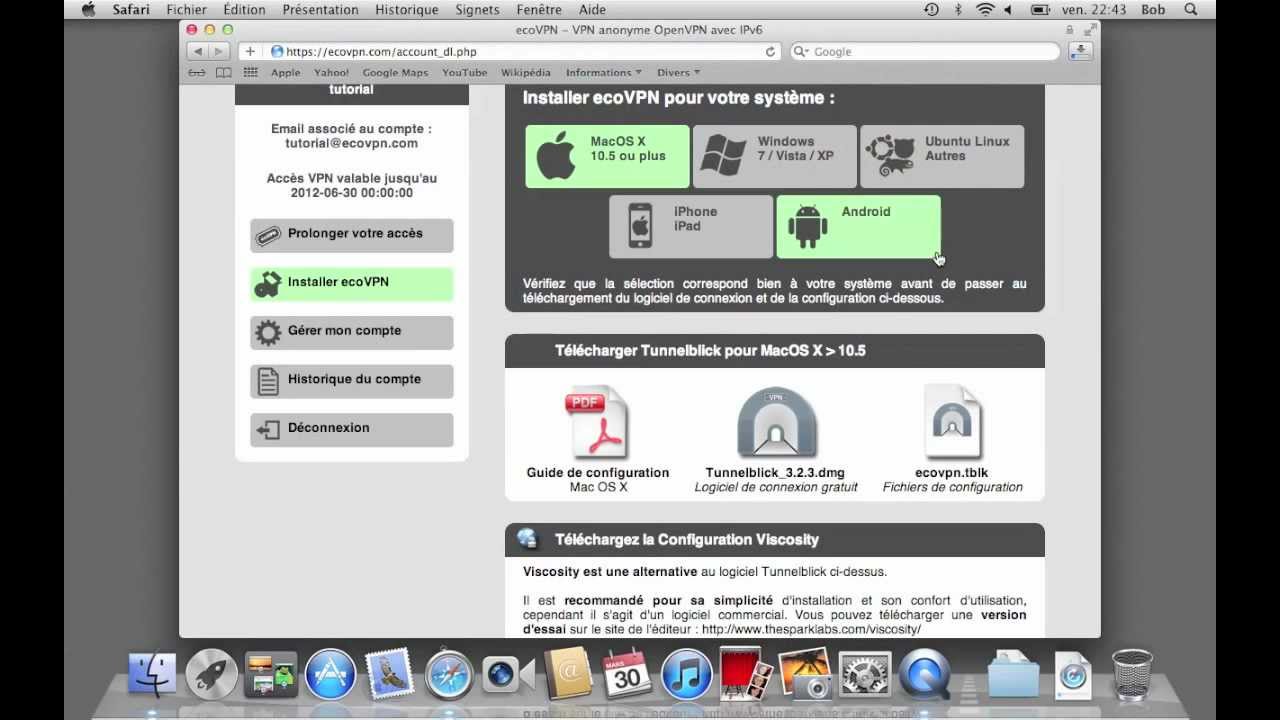This screenshot has height=720, width=1280.
Task: Open the Apple bookmark
Action: click(285, 73)
